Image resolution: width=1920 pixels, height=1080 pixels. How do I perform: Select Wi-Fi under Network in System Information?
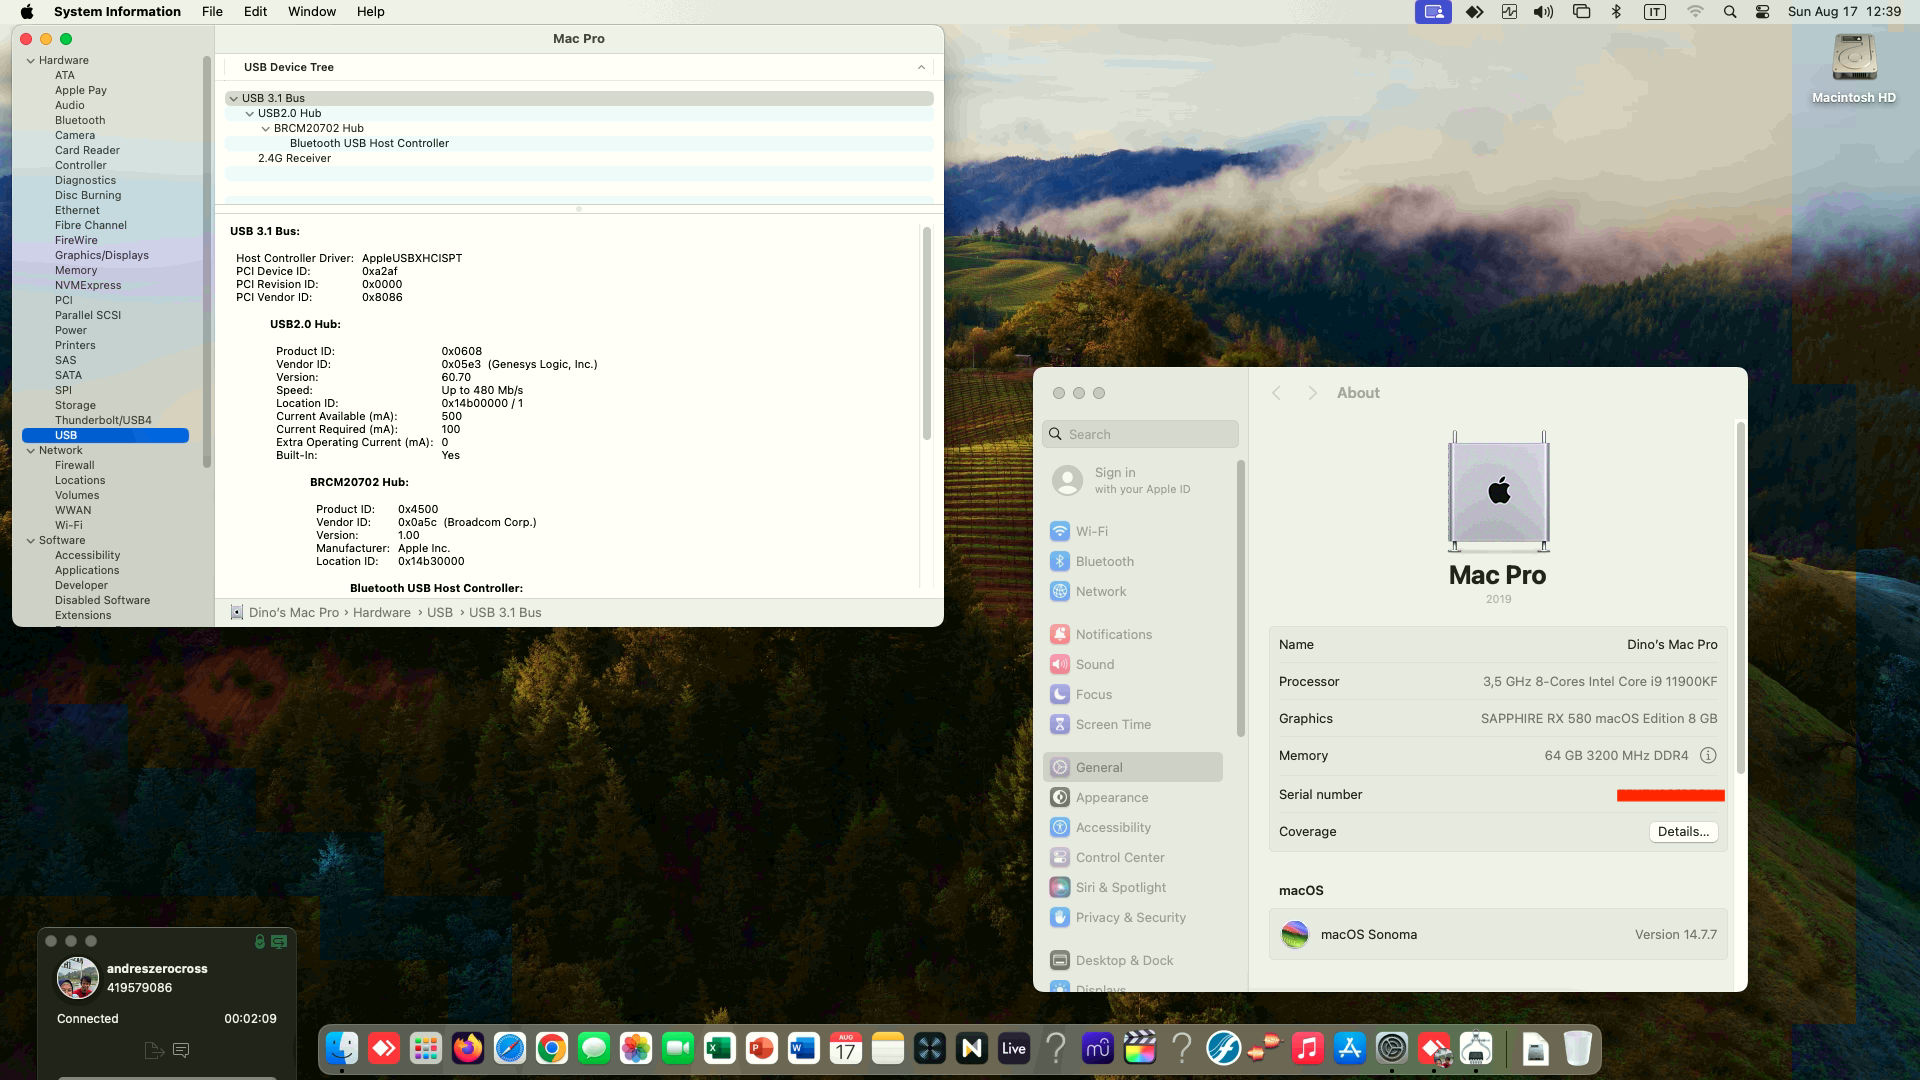69,525
